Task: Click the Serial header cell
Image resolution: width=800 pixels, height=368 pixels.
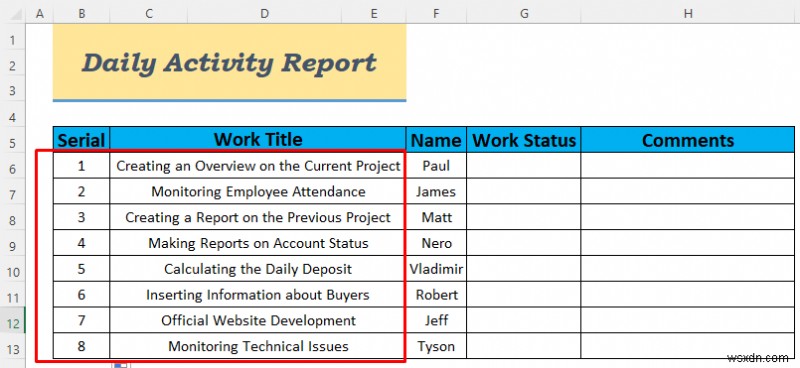Action: click(81, 139)
